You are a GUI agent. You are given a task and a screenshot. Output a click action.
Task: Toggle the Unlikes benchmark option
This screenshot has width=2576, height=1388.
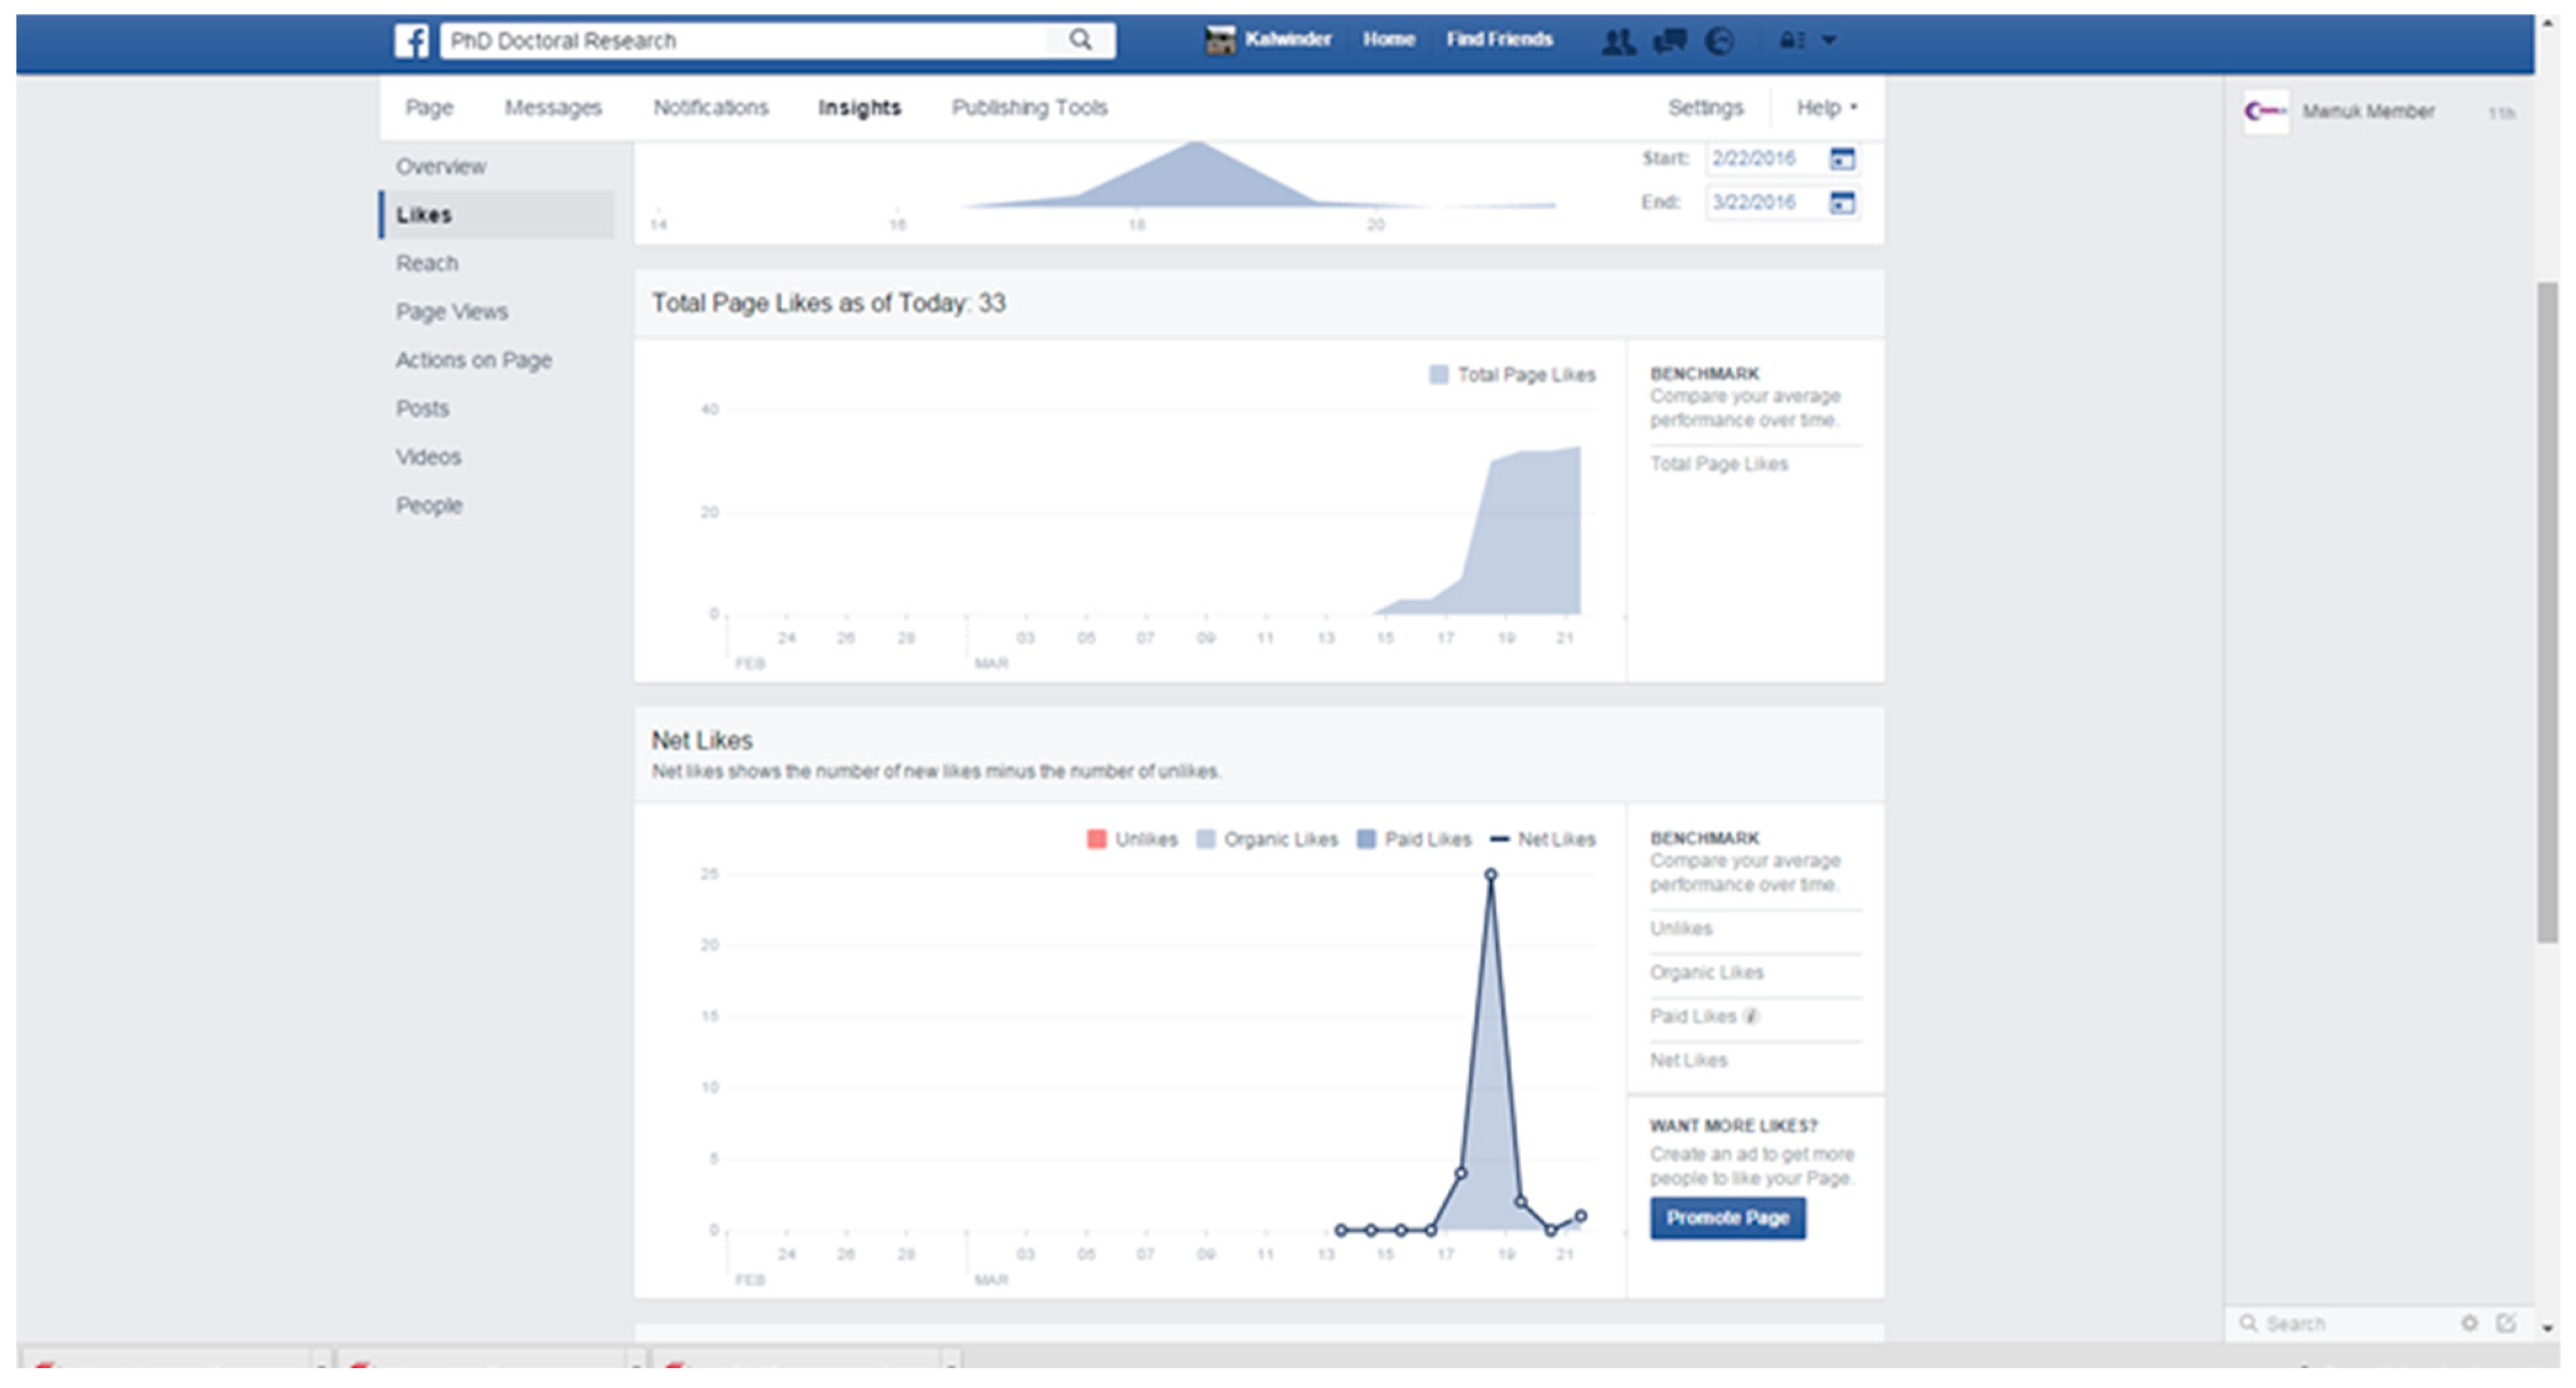(1681, 929)
